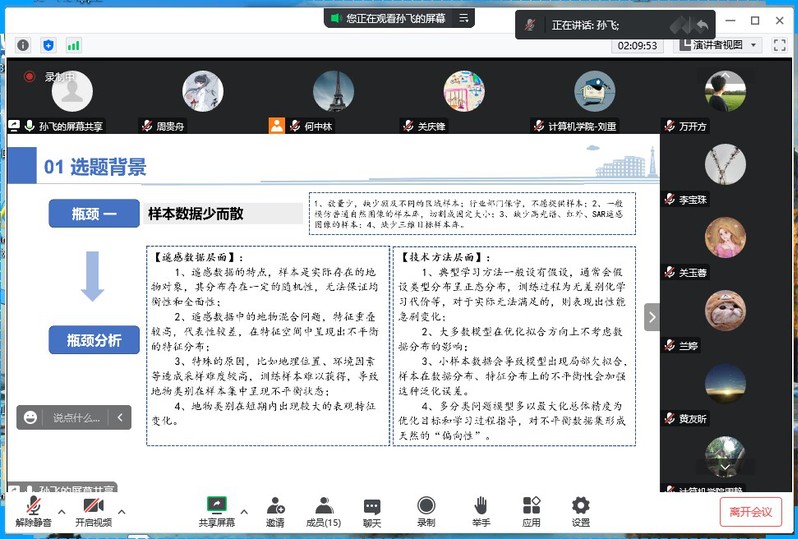Click the green network signal icon
Screen dimensions: 798x539
point(74,45)
